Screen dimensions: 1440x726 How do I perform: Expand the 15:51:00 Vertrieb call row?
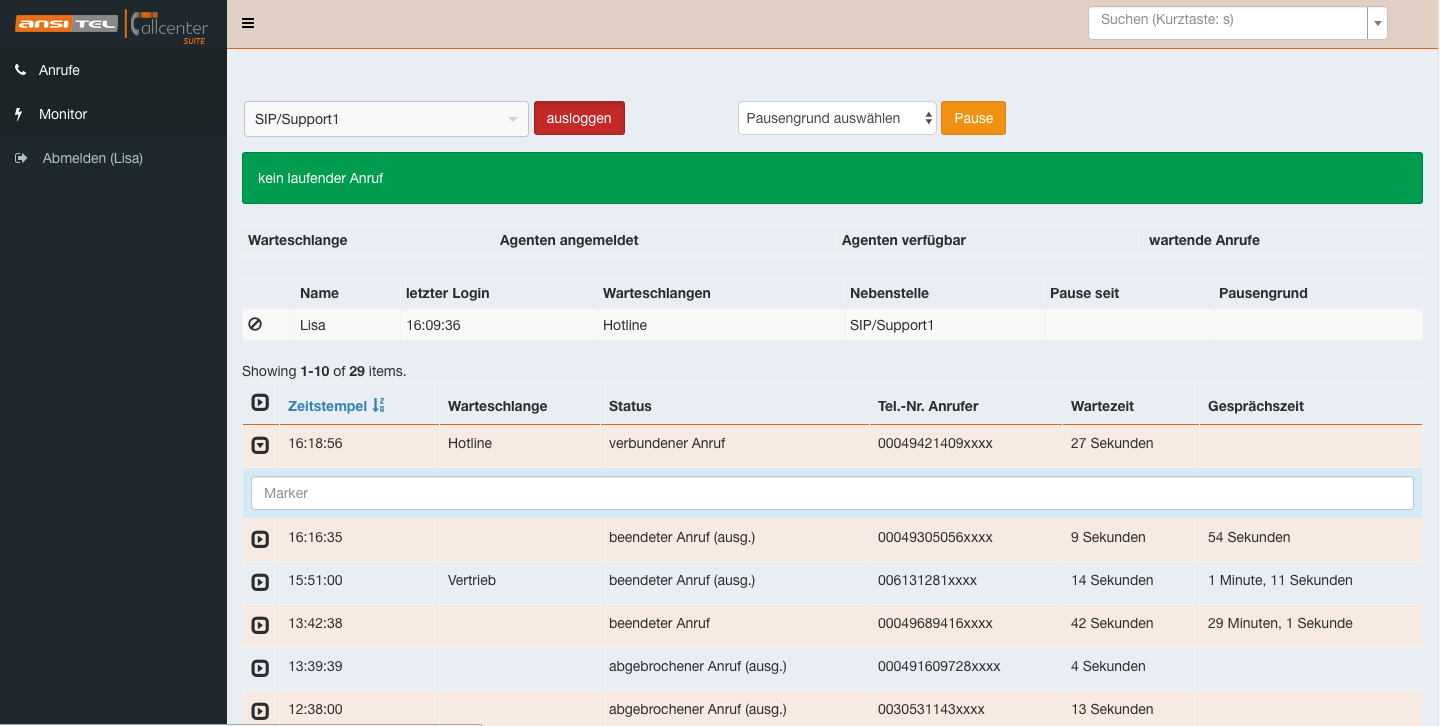(260, 582)
